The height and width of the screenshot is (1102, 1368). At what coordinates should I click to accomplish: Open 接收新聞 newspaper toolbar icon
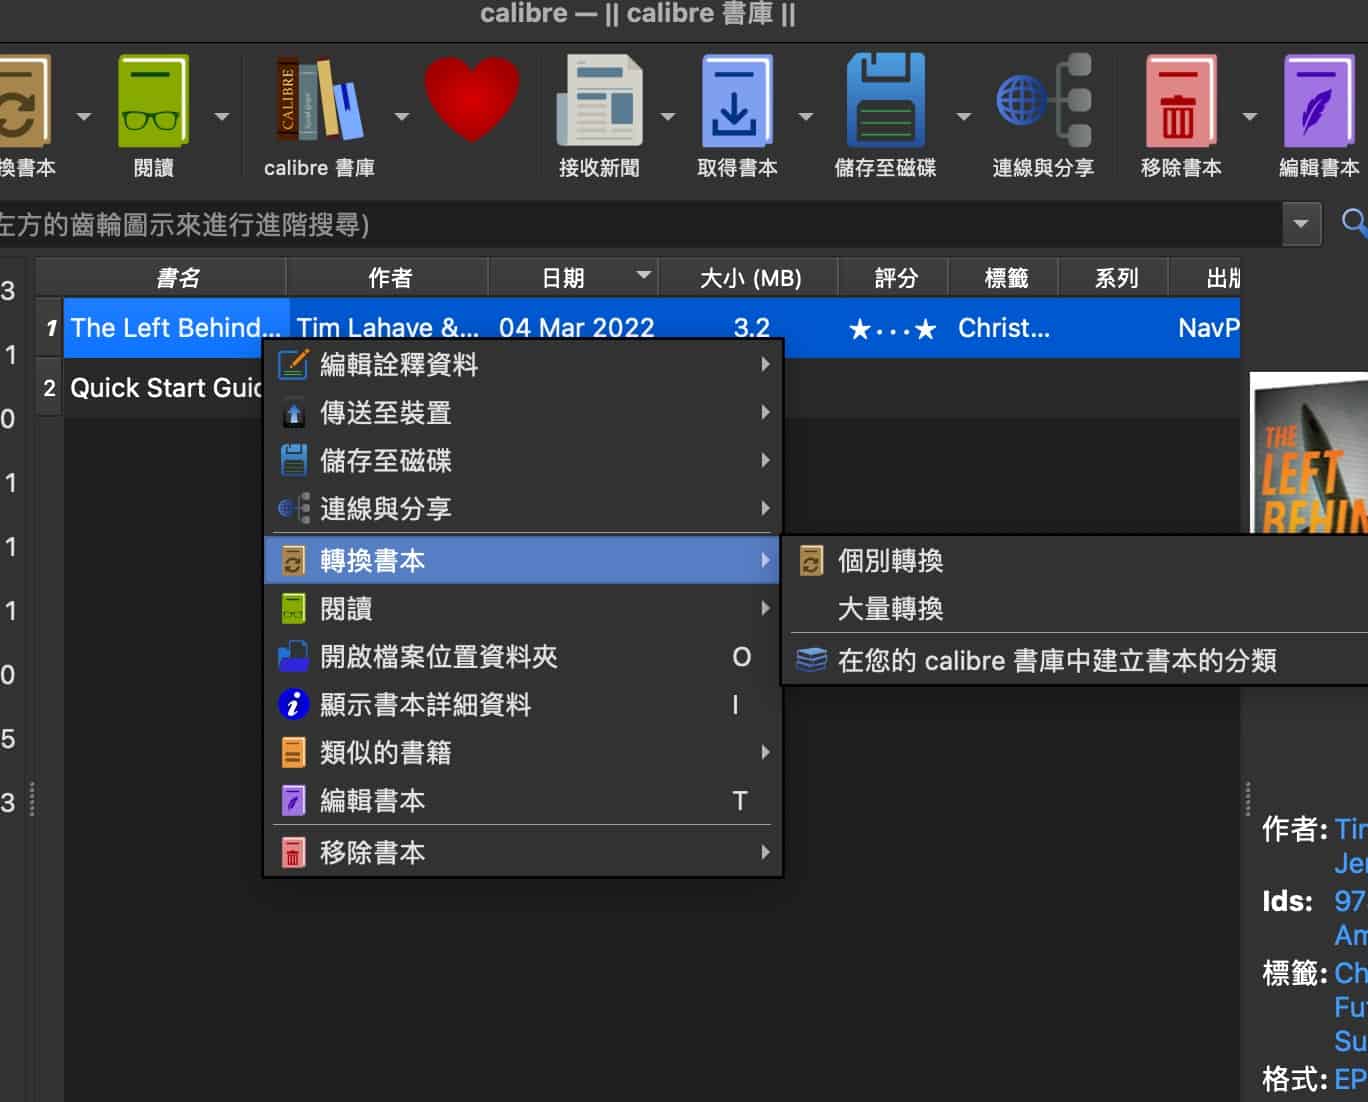[x=598, y=102]
